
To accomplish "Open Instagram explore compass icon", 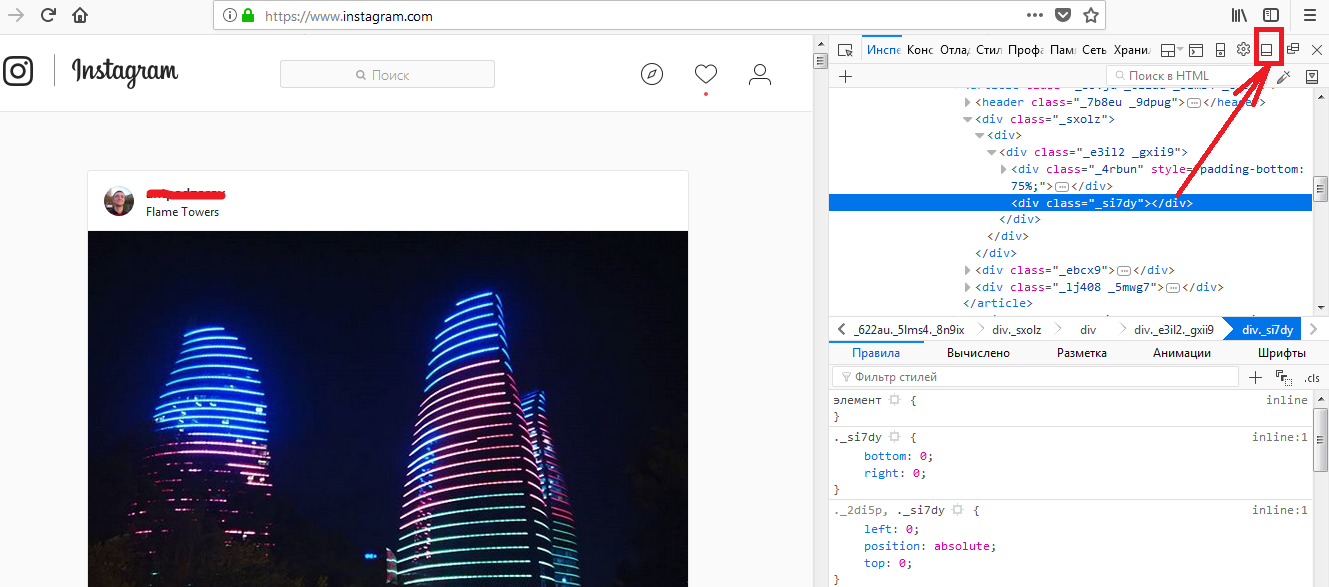I will (652, 74).
